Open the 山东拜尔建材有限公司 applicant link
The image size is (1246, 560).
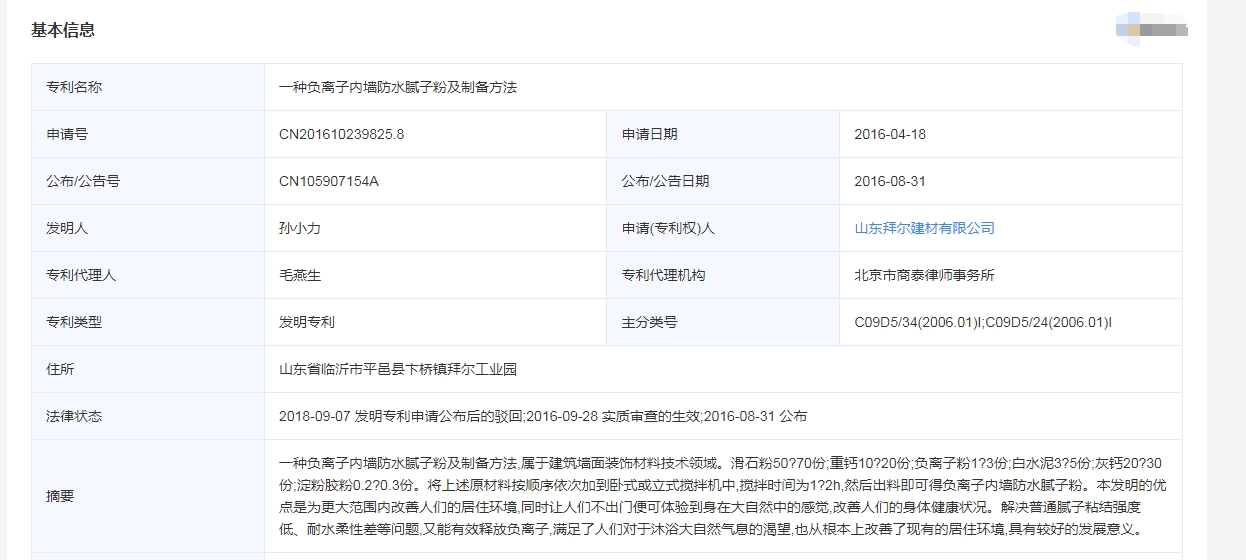pyautogui.click(x=924, y=228)
